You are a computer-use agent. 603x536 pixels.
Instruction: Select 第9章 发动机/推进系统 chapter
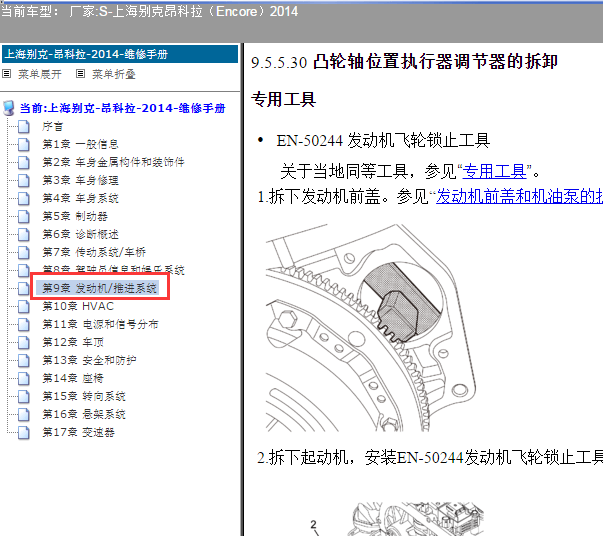[x=99, y=288]
